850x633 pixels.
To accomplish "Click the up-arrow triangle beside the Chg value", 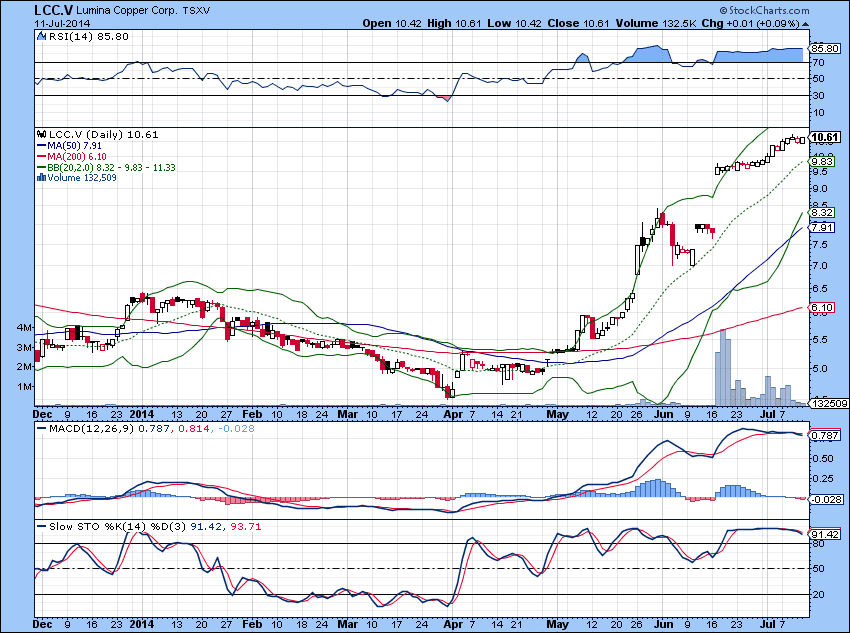I will point(806,24).
